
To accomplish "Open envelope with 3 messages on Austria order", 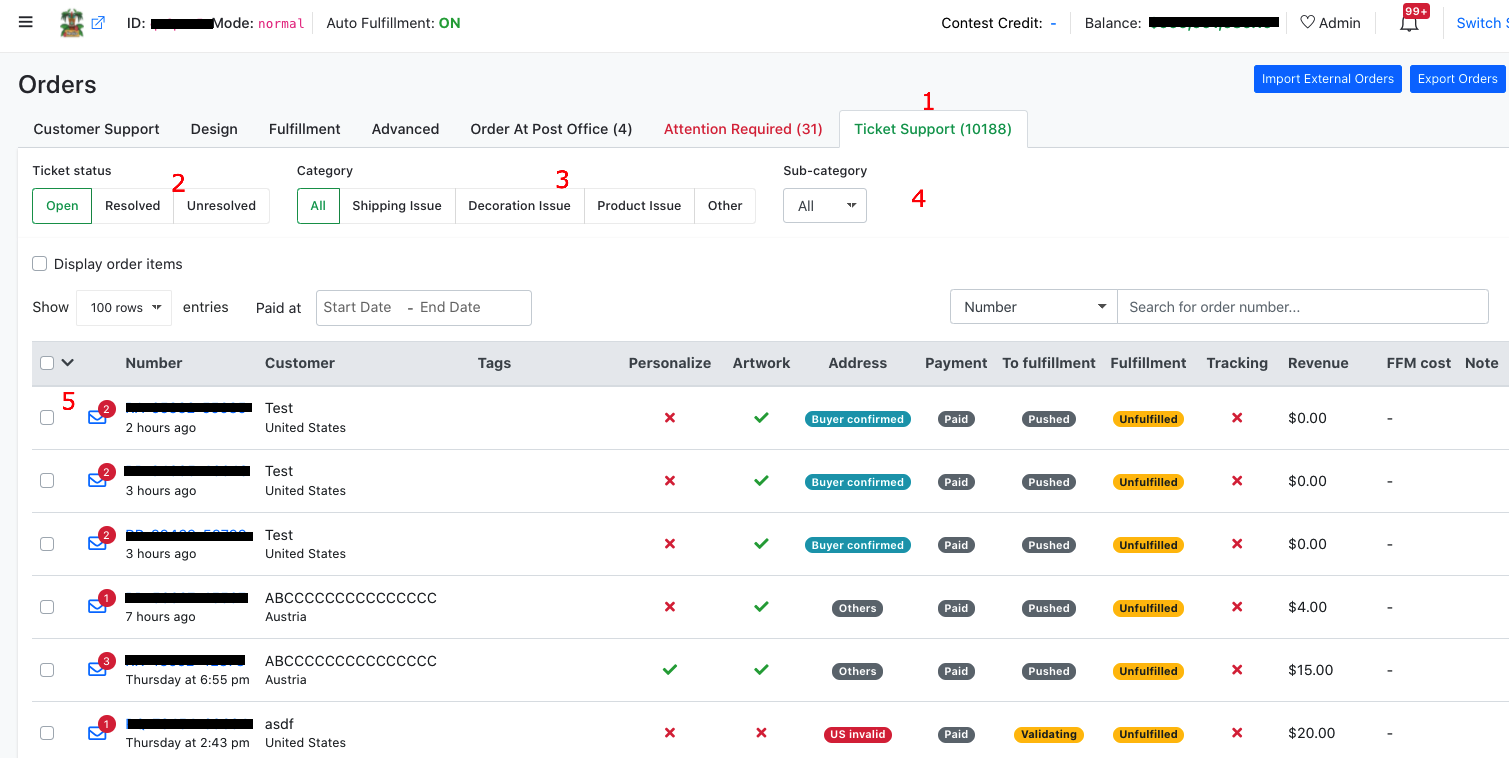I will coord(97,670).
